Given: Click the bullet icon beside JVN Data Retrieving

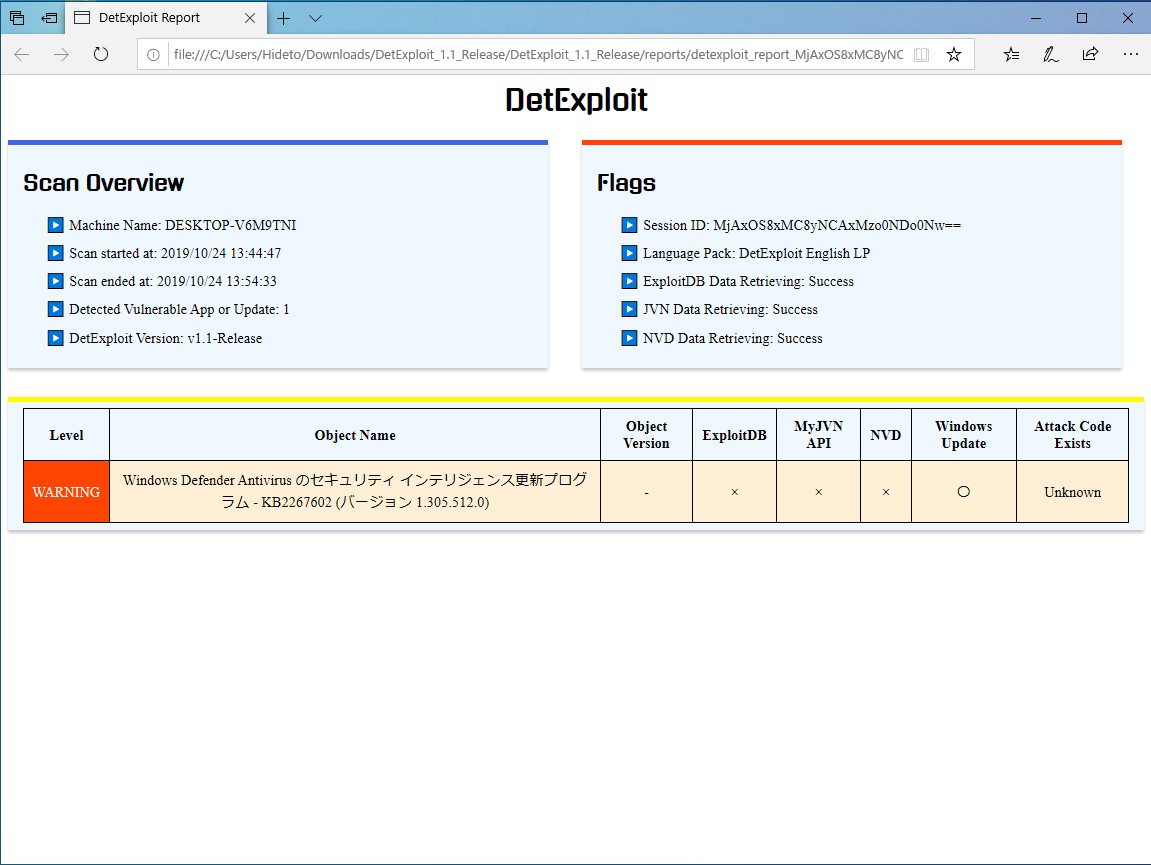Looking at the screenshot, I should [x=629, y=308].
